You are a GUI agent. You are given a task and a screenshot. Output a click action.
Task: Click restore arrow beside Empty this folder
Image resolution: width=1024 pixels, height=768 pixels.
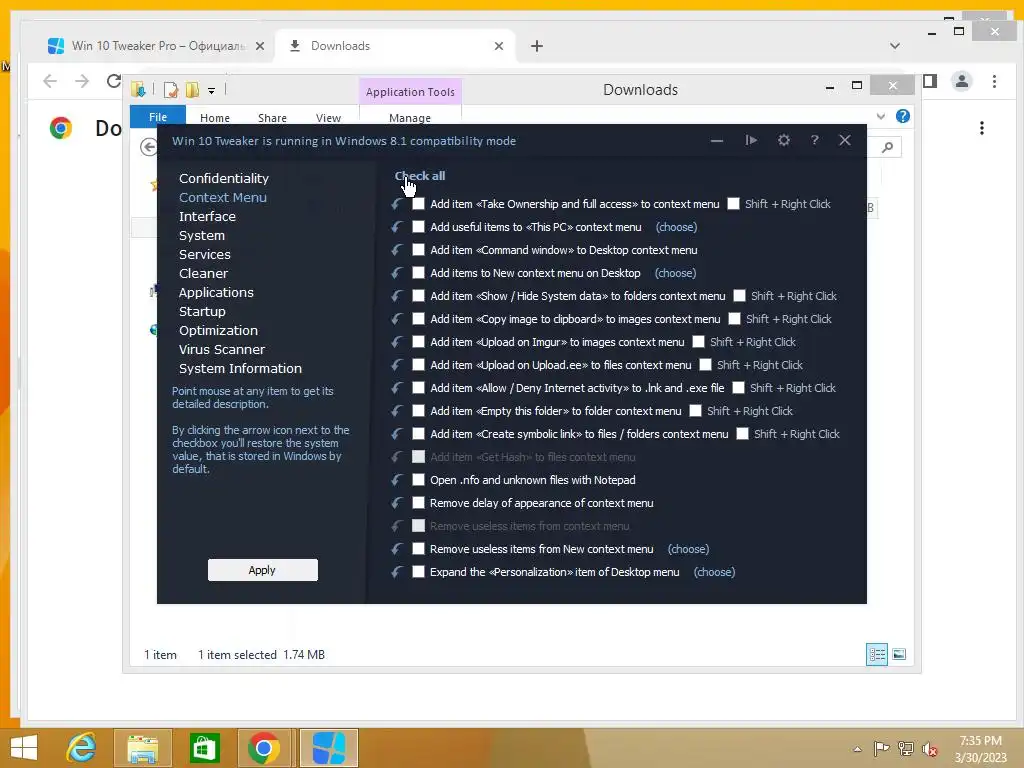coord(396,411)
